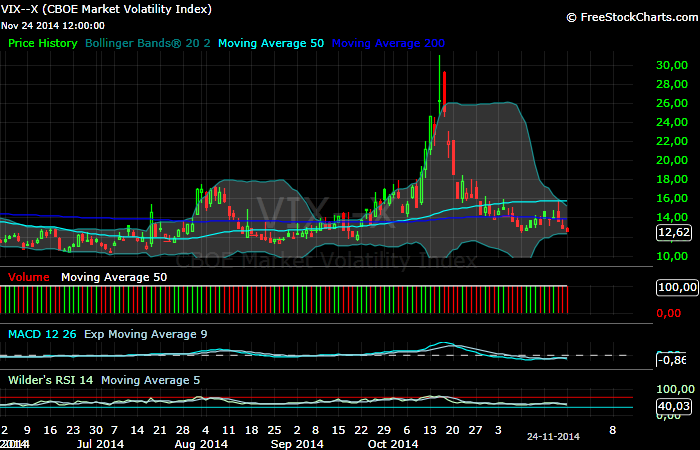The width and height of the screenshot is (700, 450).
Task: Click the Nov 24 2014 12:00:00 timestamp
Action: (53, 26)
